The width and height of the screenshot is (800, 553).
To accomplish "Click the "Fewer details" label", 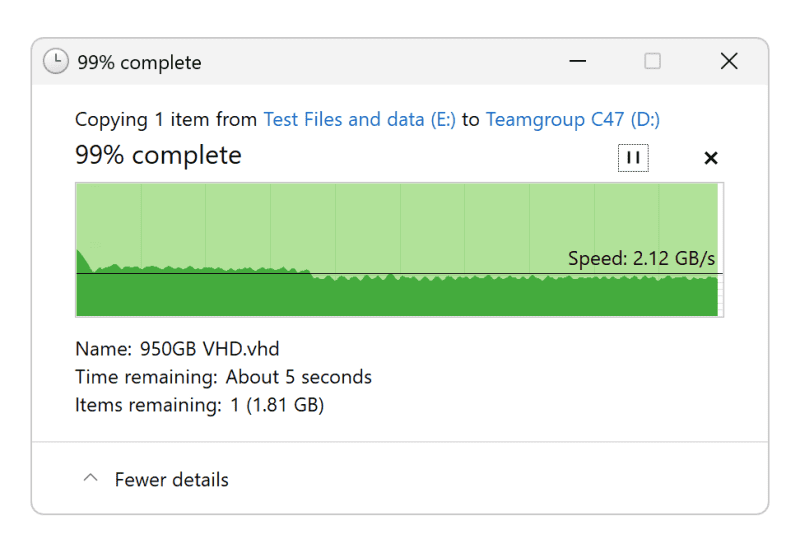I will 171,480.
